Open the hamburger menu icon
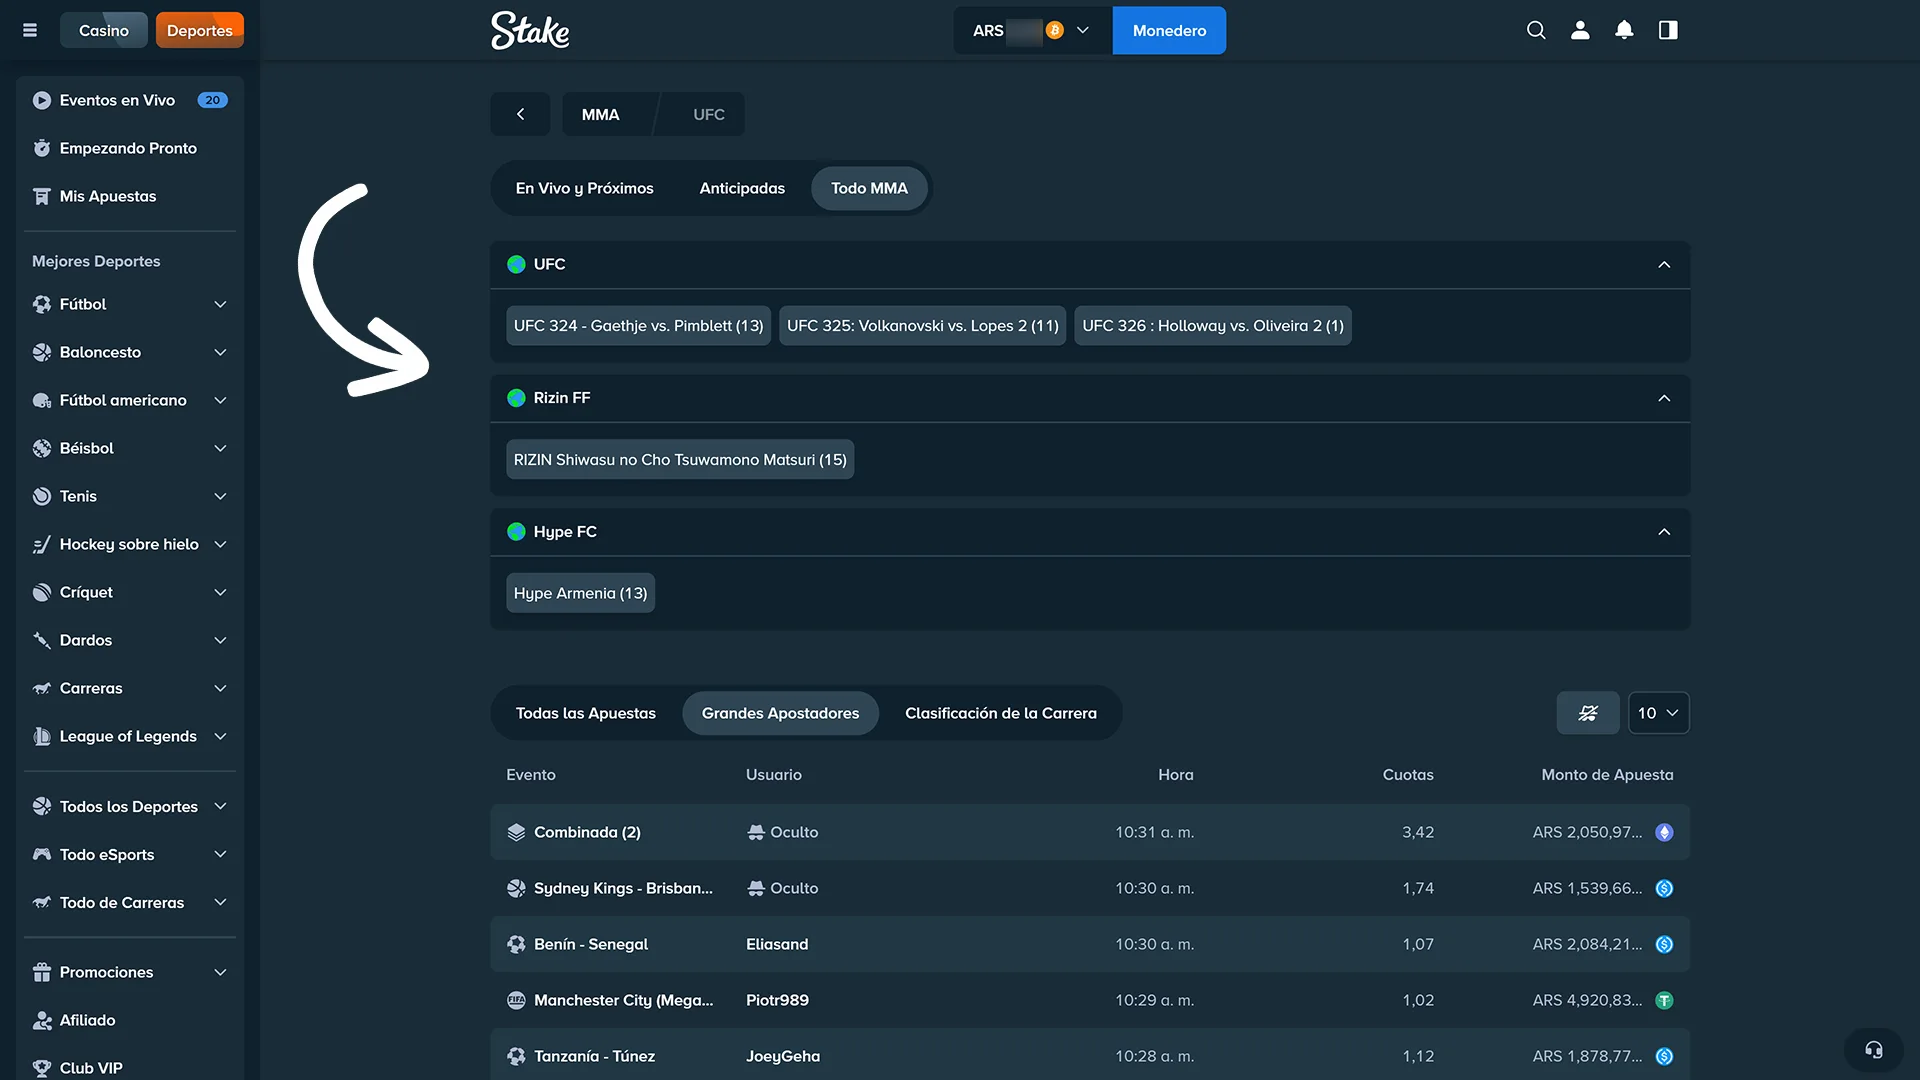Screen dimensions: 1920x1080 (30, 30)
